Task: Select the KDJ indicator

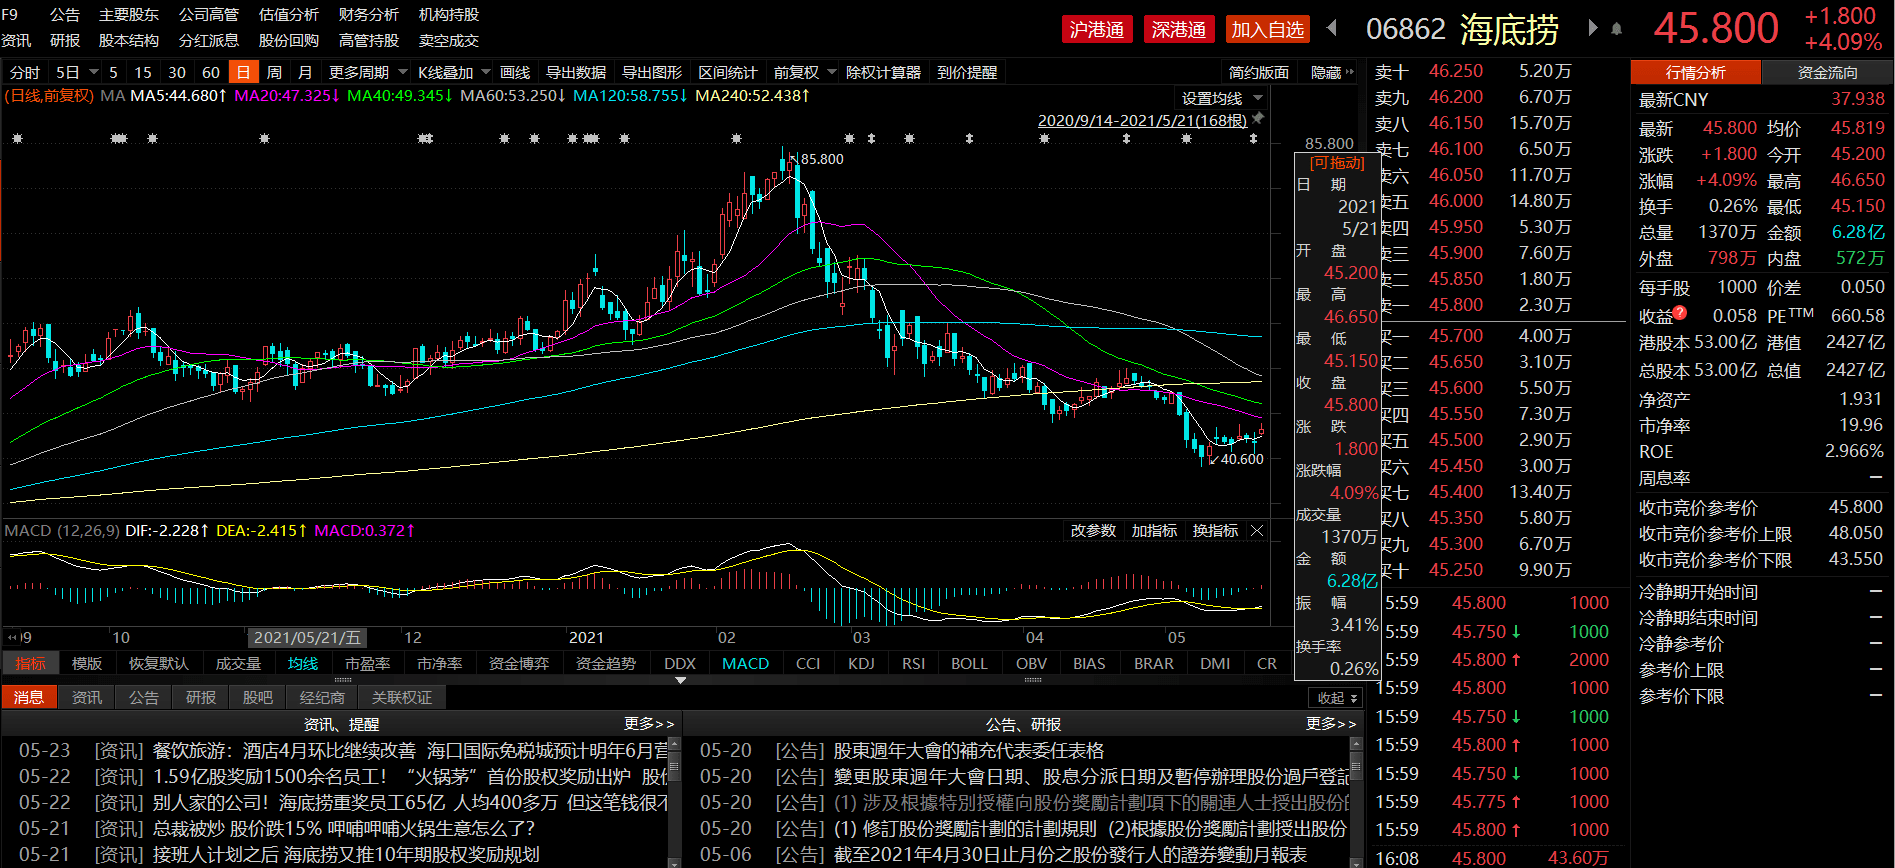Action: pos(860,663)
